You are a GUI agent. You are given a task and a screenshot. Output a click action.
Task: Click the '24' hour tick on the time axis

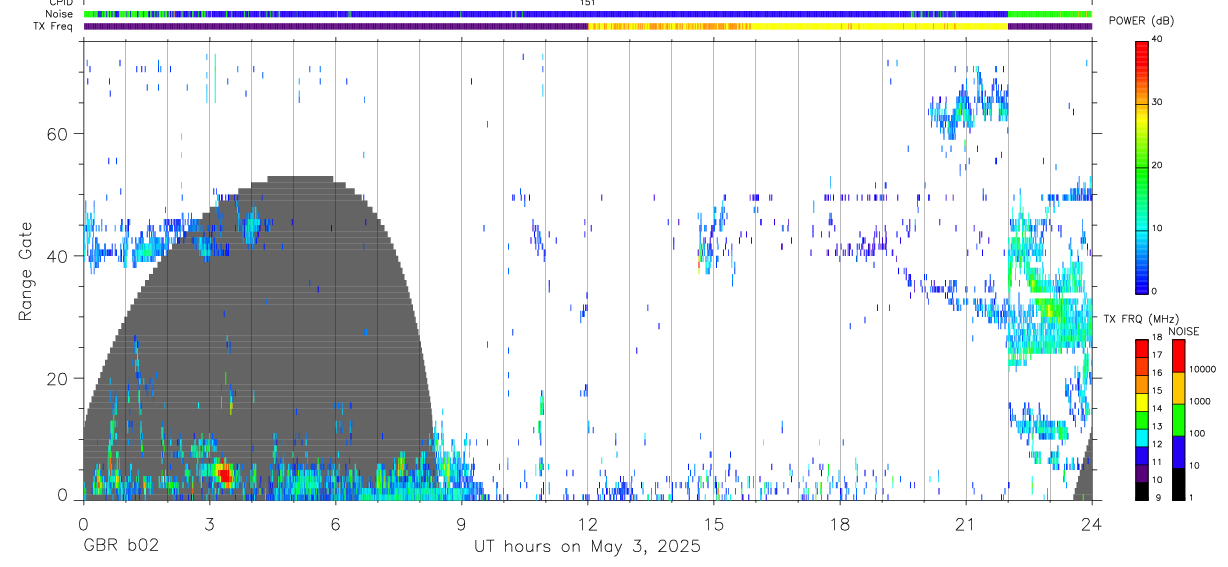pyautogui.click(x=1092, y=523)
